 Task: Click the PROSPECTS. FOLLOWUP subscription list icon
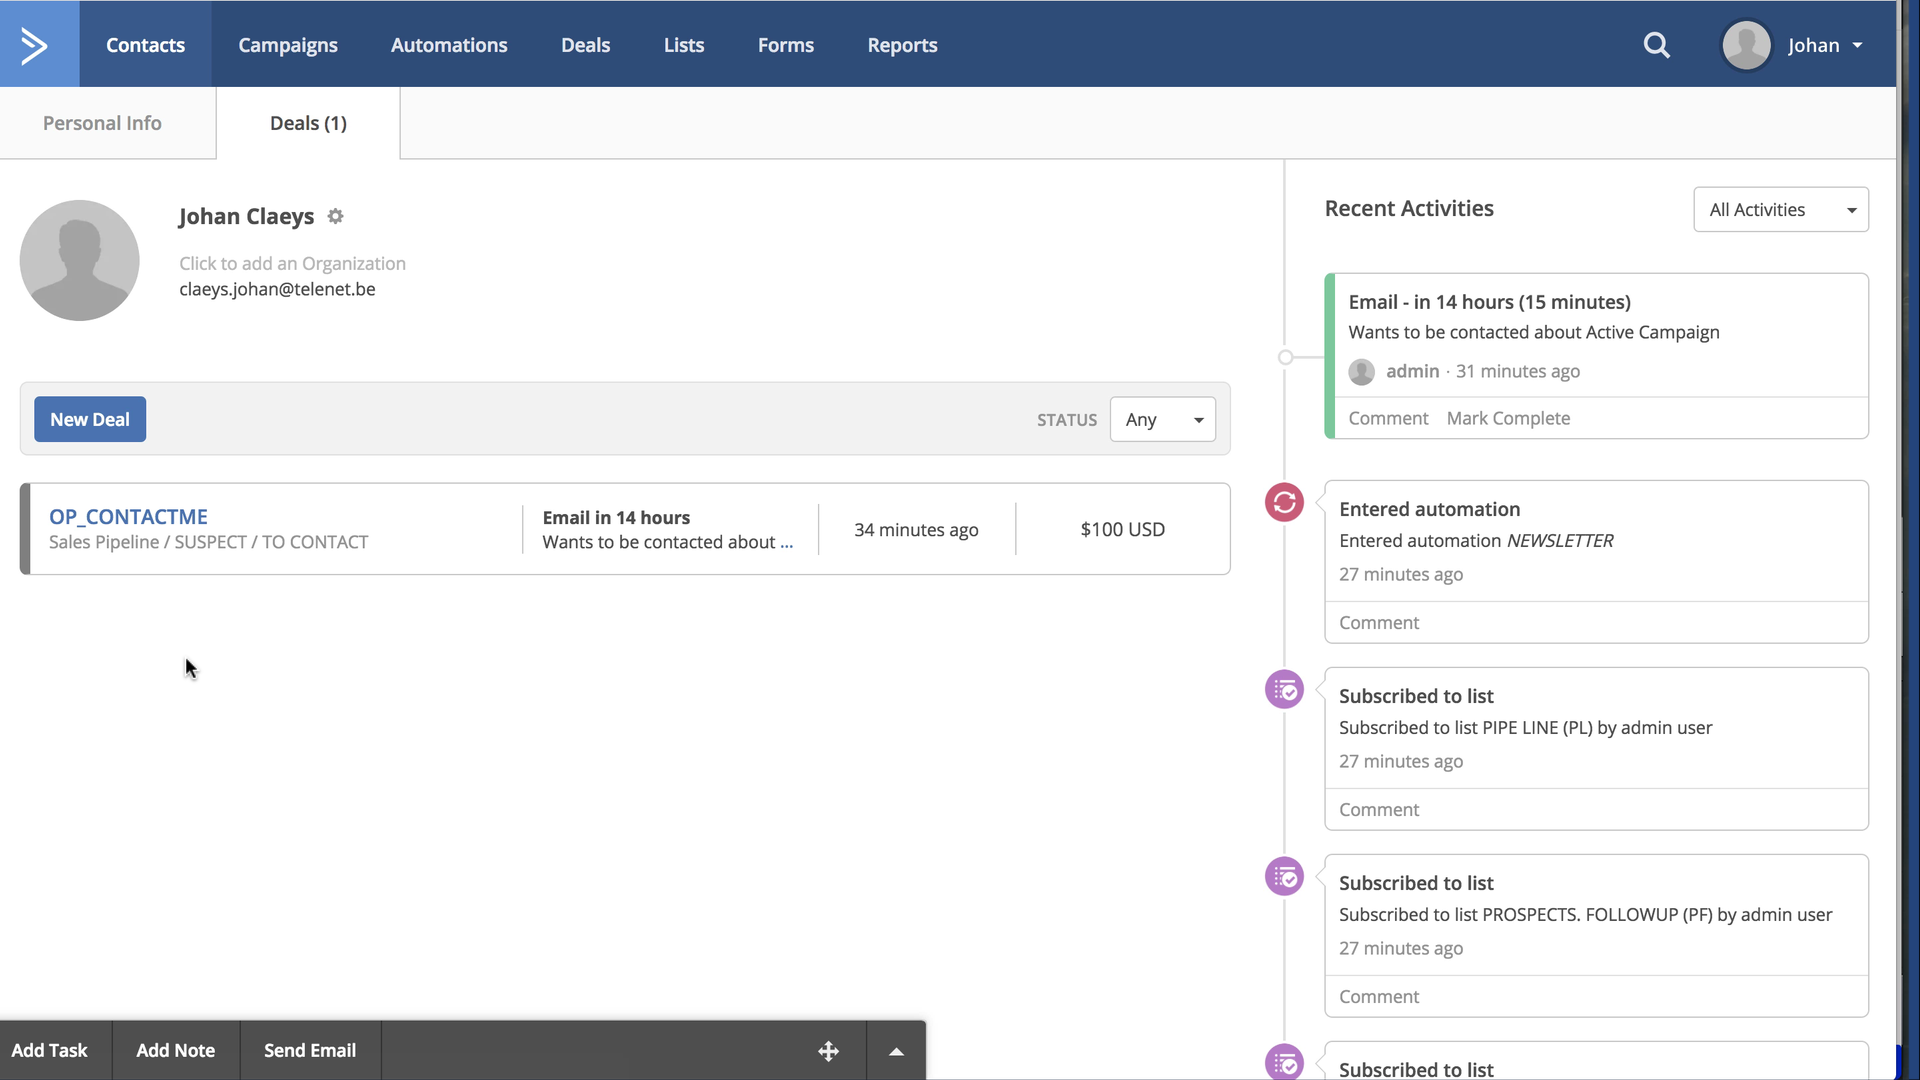tap(1284, 876)
